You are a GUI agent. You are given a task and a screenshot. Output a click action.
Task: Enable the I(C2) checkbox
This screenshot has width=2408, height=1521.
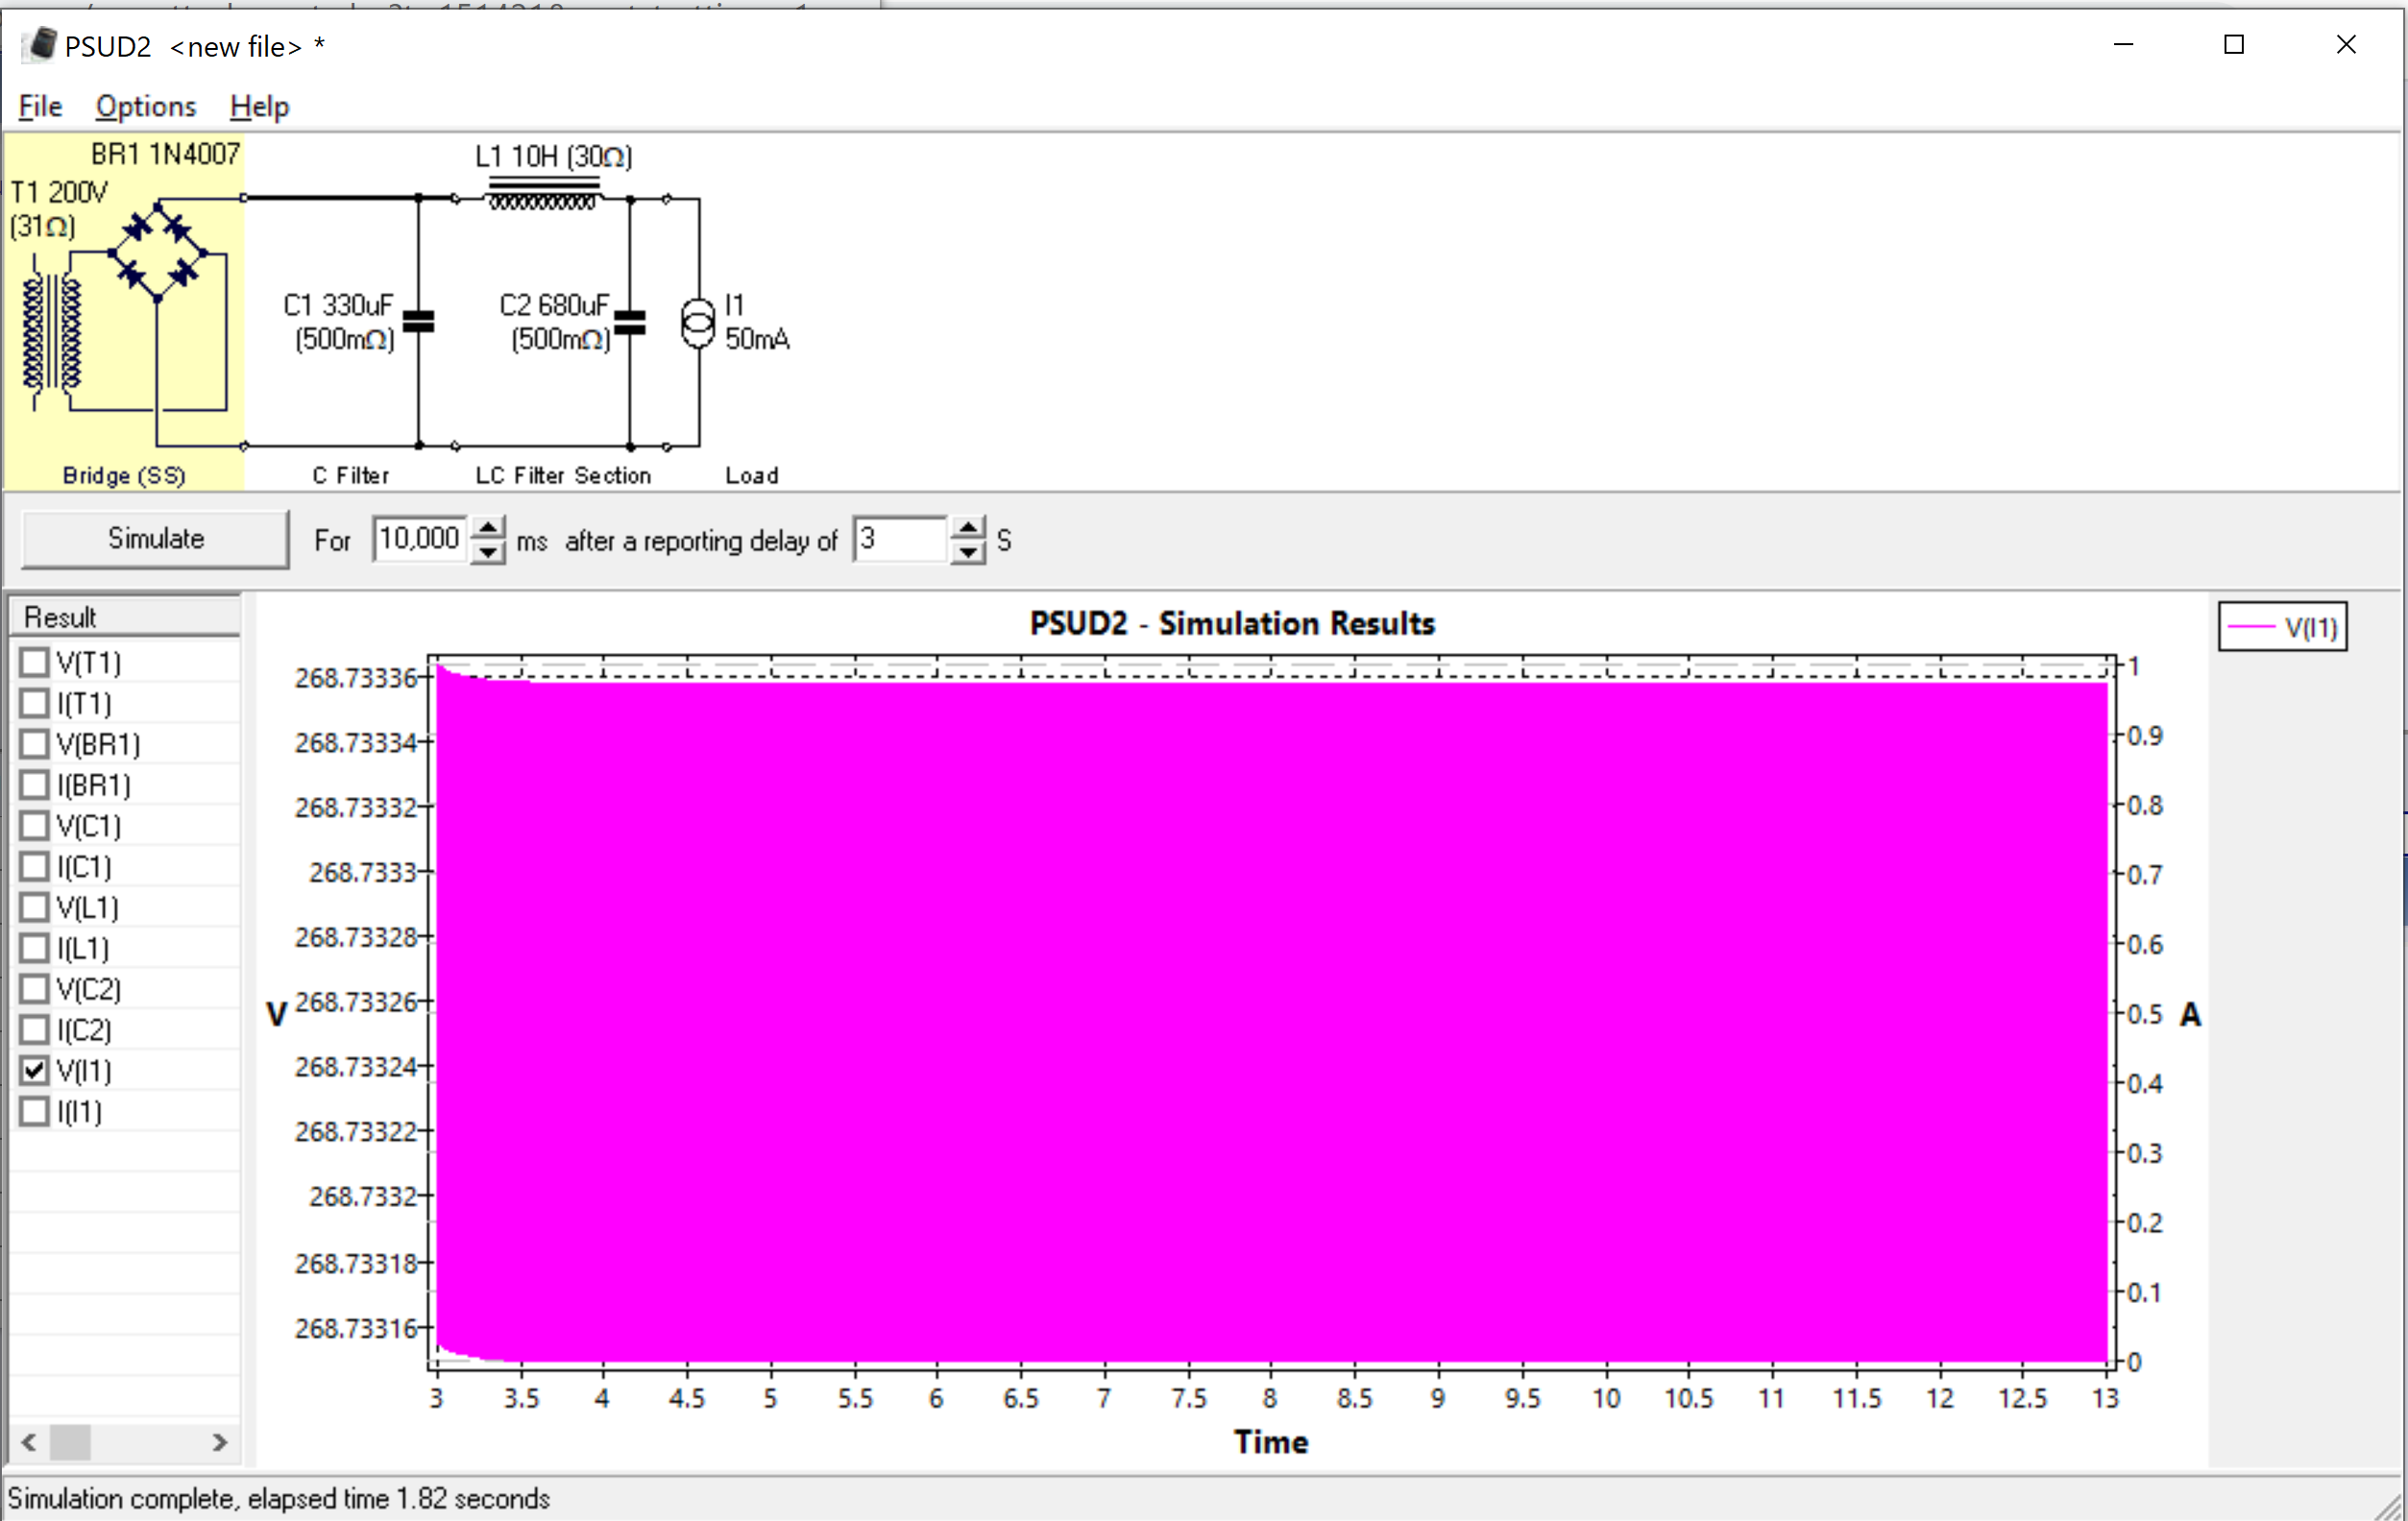pos(35,1029)
